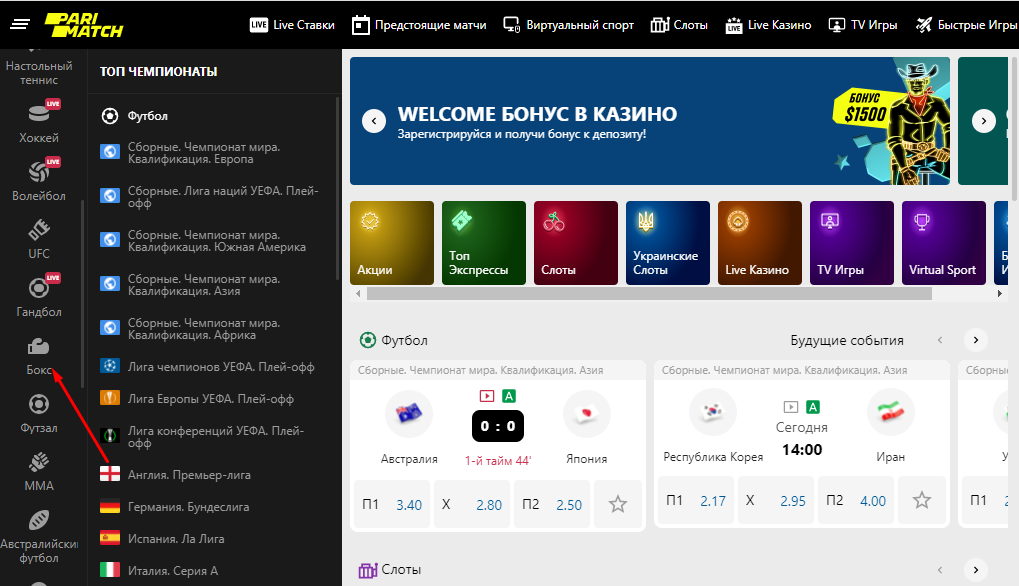Open the Будущие события label
Viewport: 1019px width, 586px height.
(x=847, y=340)
